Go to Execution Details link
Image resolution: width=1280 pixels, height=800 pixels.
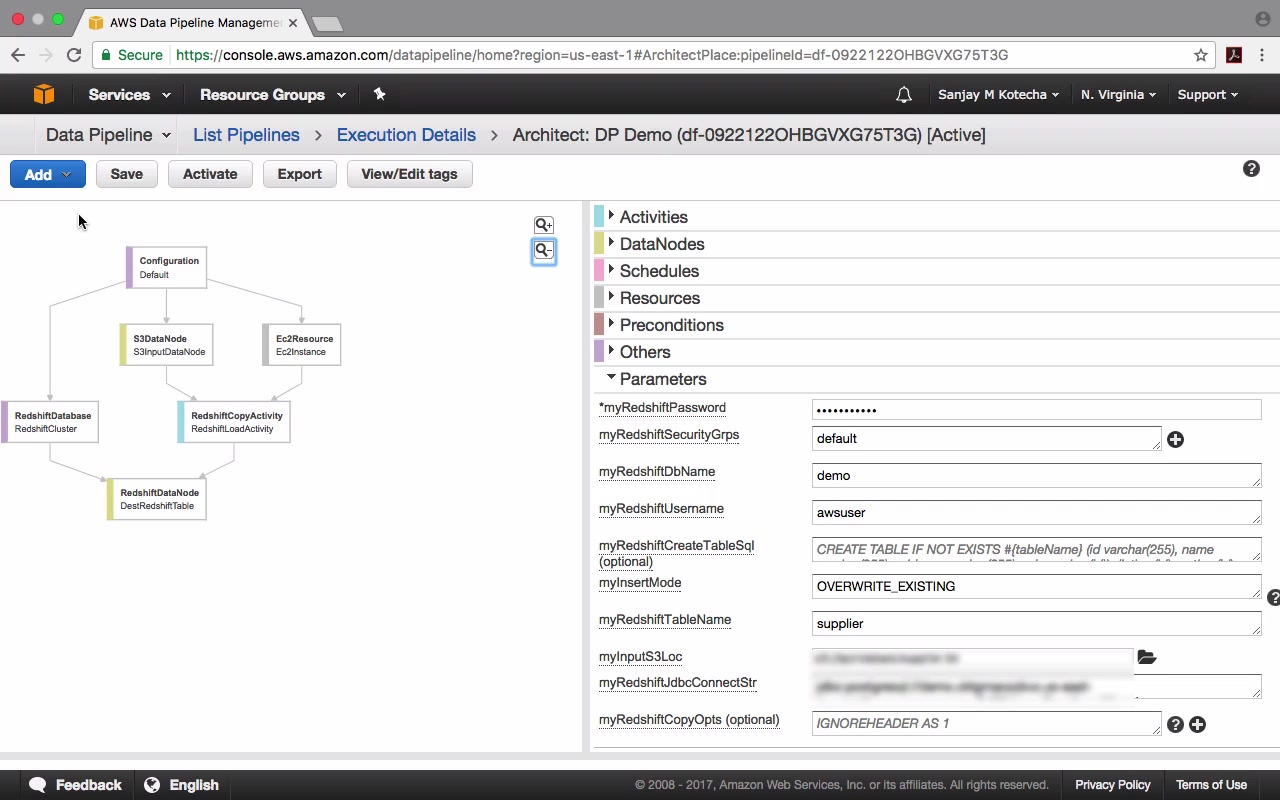pyautogui.click(x=406, y=135)
